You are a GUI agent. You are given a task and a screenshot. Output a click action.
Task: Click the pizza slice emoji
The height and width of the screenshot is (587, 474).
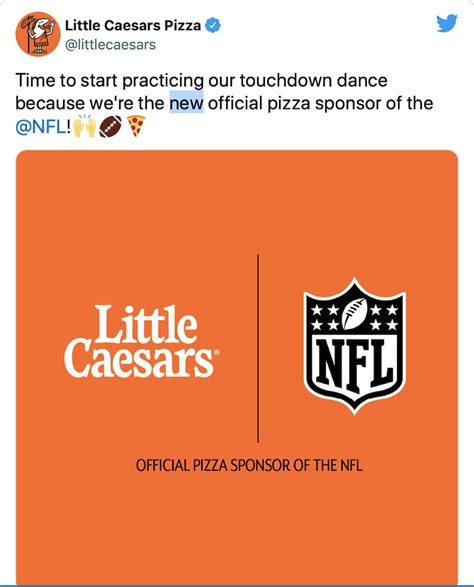click(x=136, y=126)
